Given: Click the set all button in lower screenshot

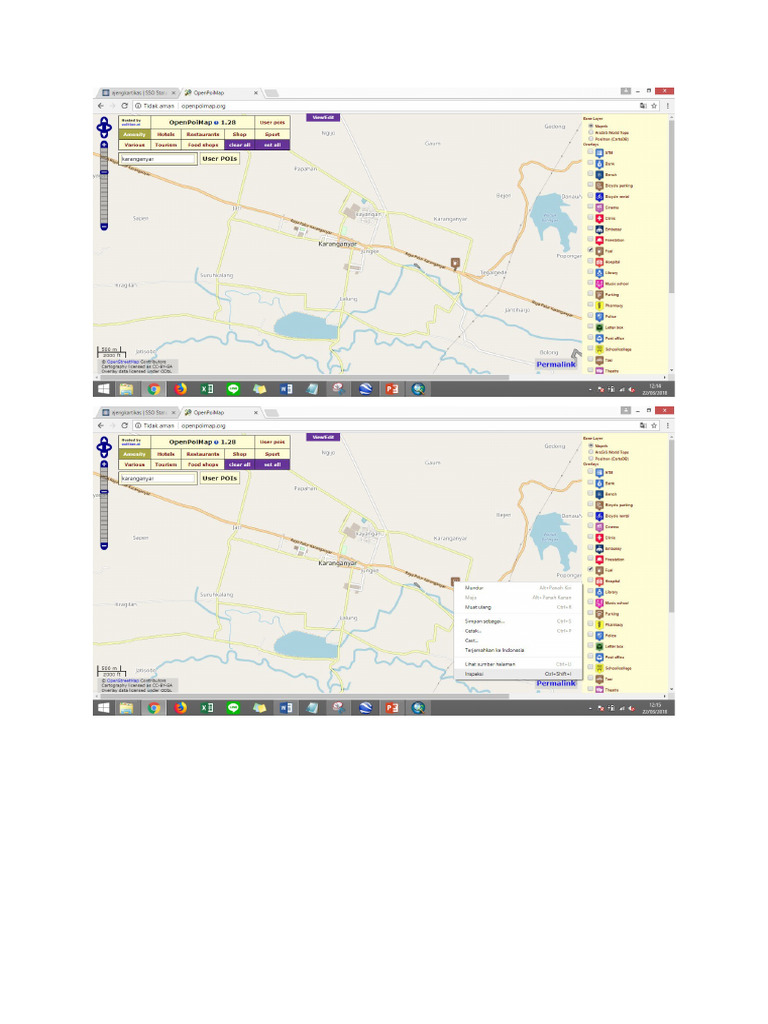Looking at the screenshot, I should pos(272,465).
